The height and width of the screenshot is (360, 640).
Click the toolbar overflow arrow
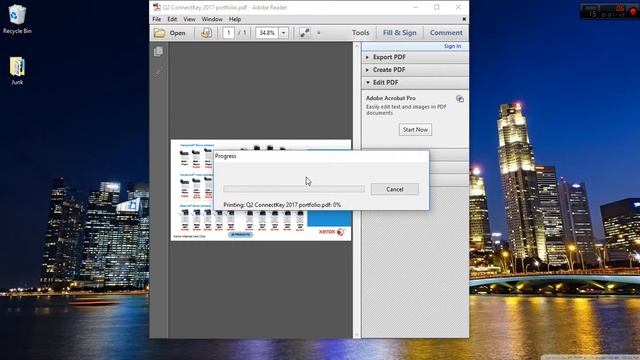point(319,33)
